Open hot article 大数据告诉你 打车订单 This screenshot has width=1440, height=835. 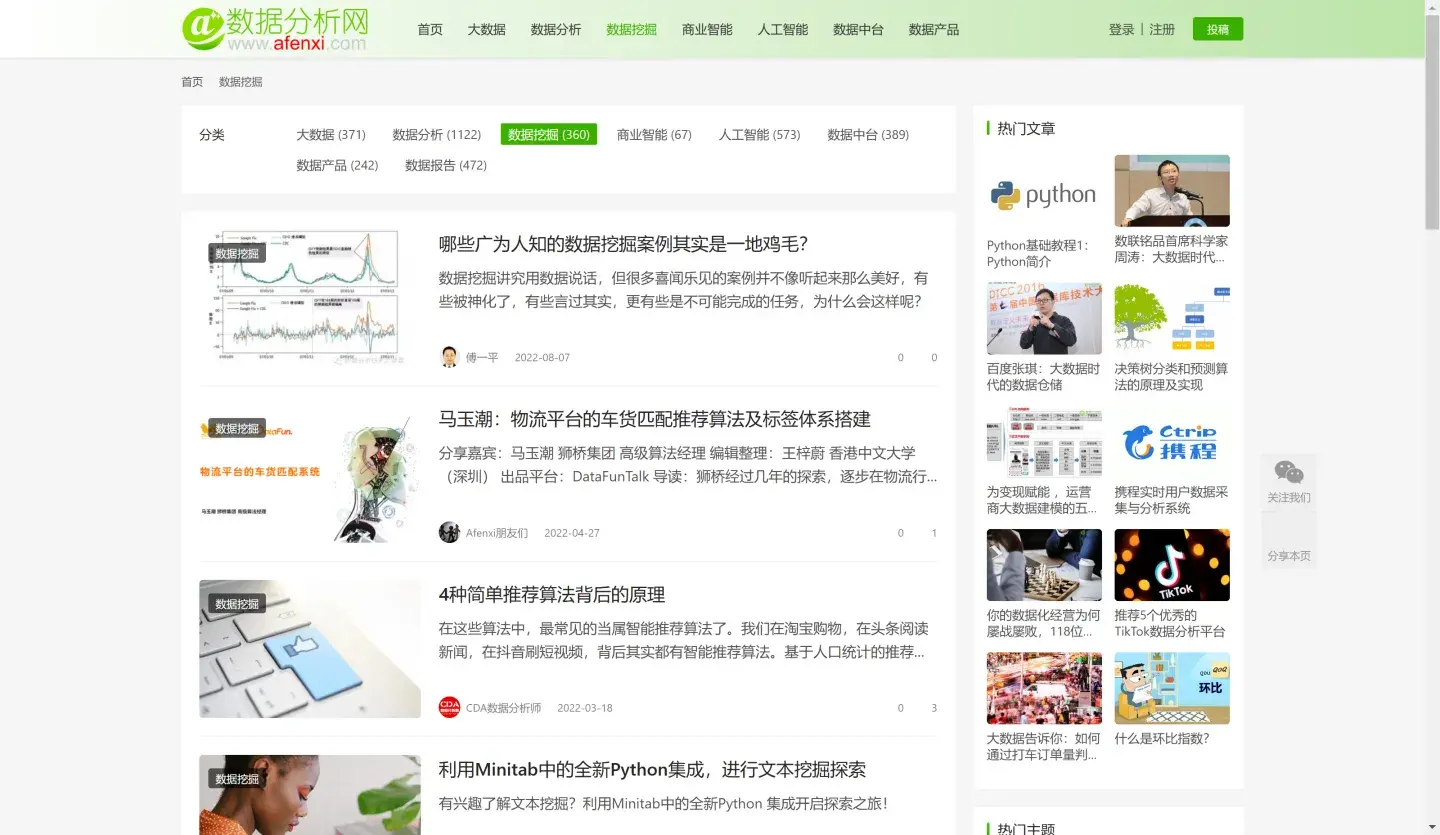tap(1044, 746)
